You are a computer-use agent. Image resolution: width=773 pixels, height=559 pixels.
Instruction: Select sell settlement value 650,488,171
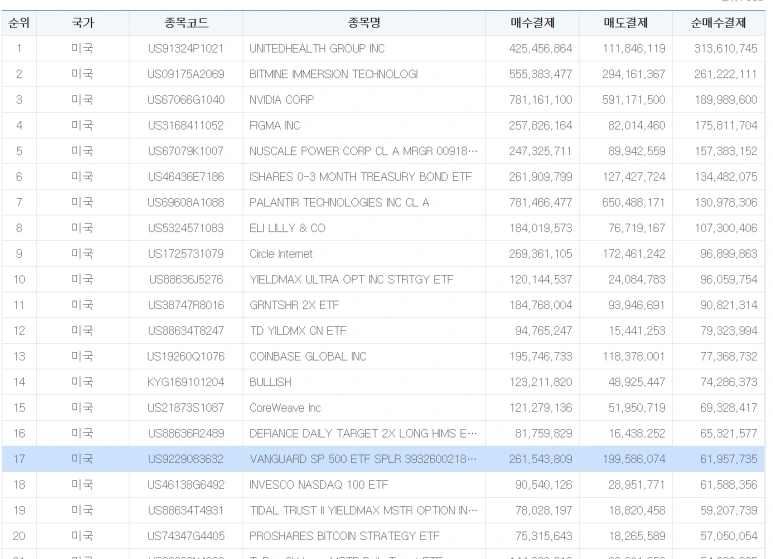[x=633, y=203]
